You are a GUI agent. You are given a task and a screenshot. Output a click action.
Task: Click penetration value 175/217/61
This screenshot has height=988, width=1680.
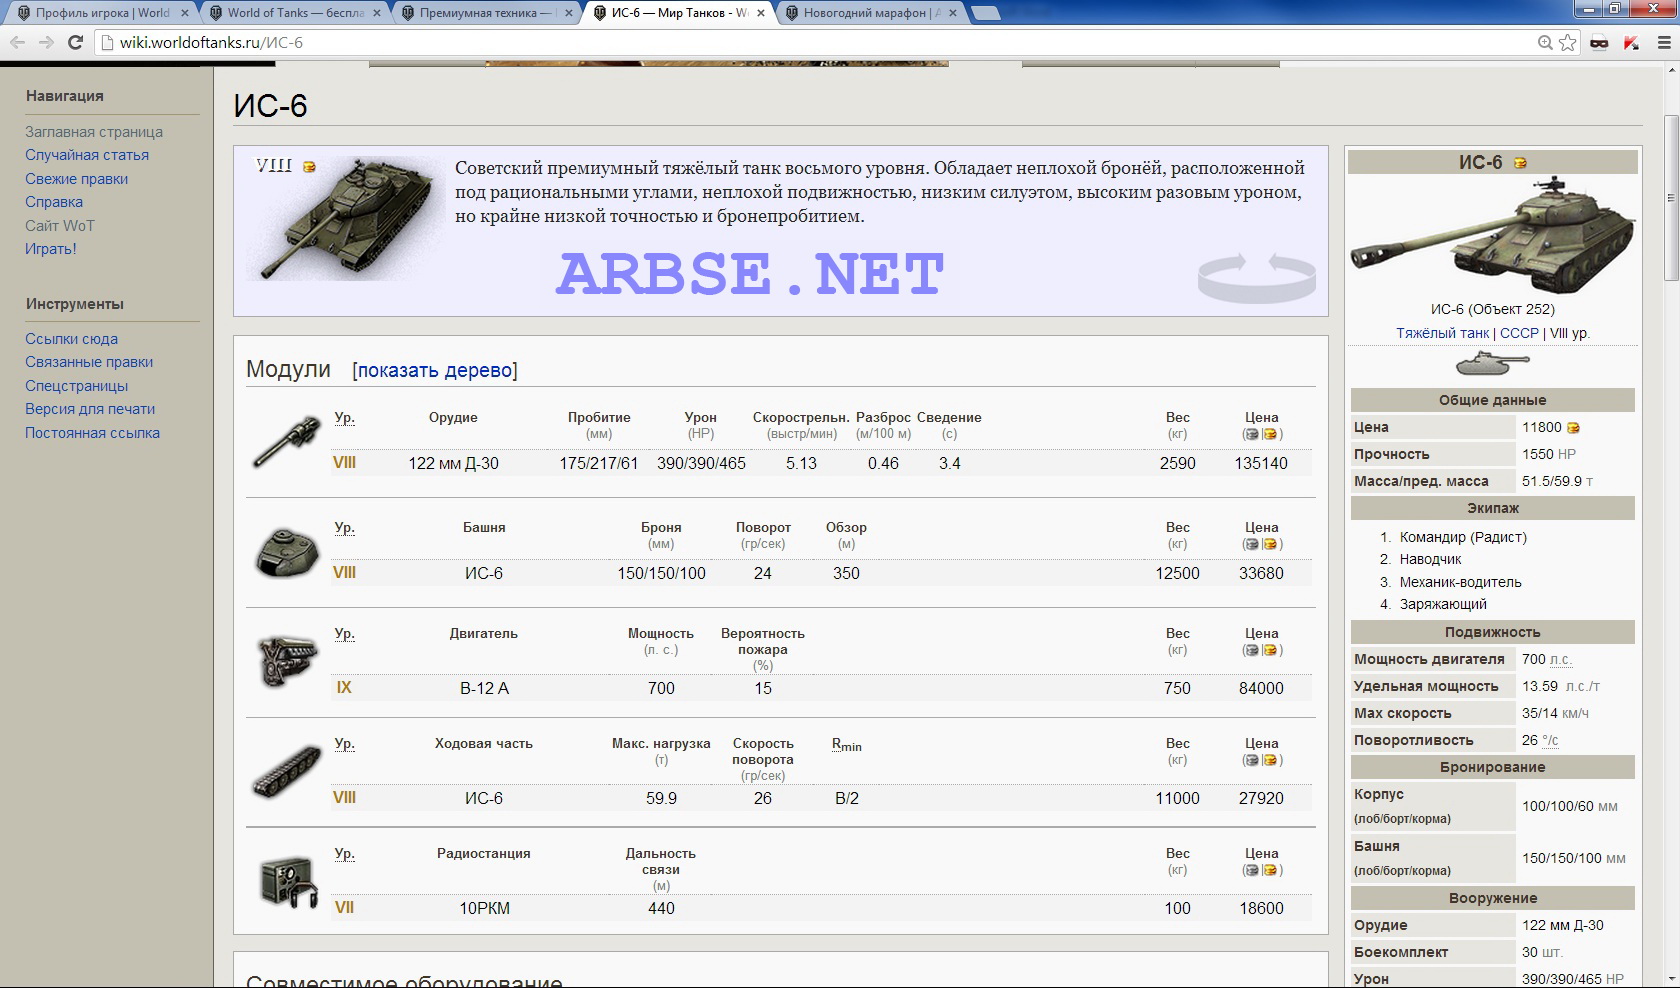click(x=599, y=464)
